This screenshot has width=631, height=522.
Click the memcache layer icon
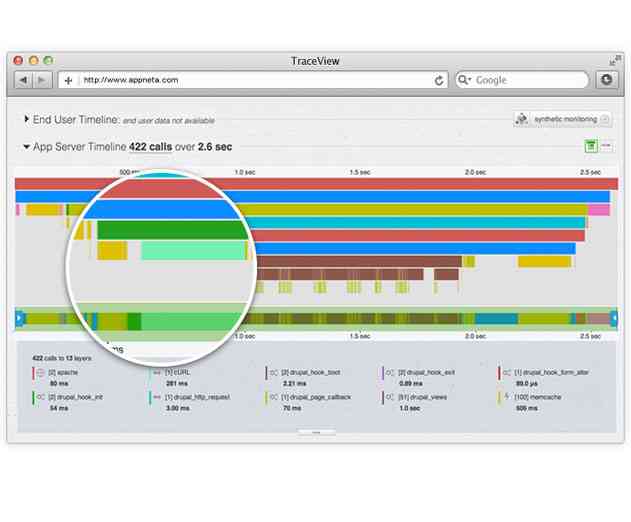tap(507, 397)
